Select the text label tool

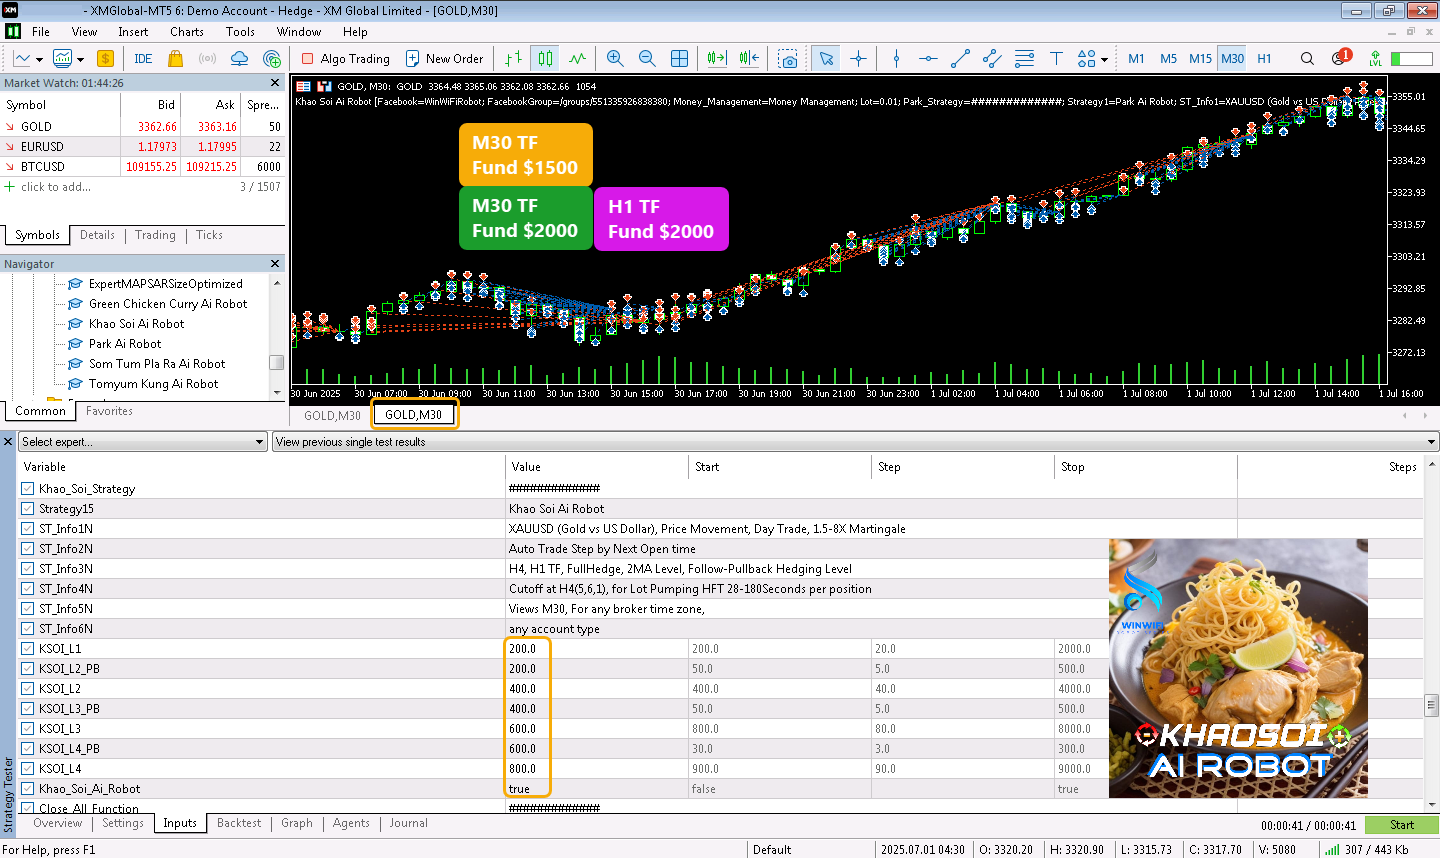point(1056,59)
